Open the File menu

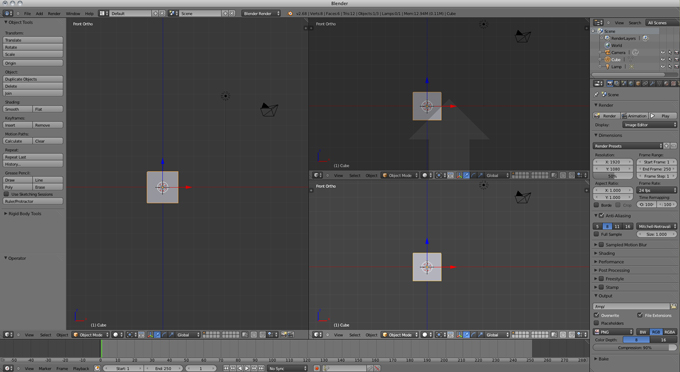pyautogui.click(x=27, y=13)
